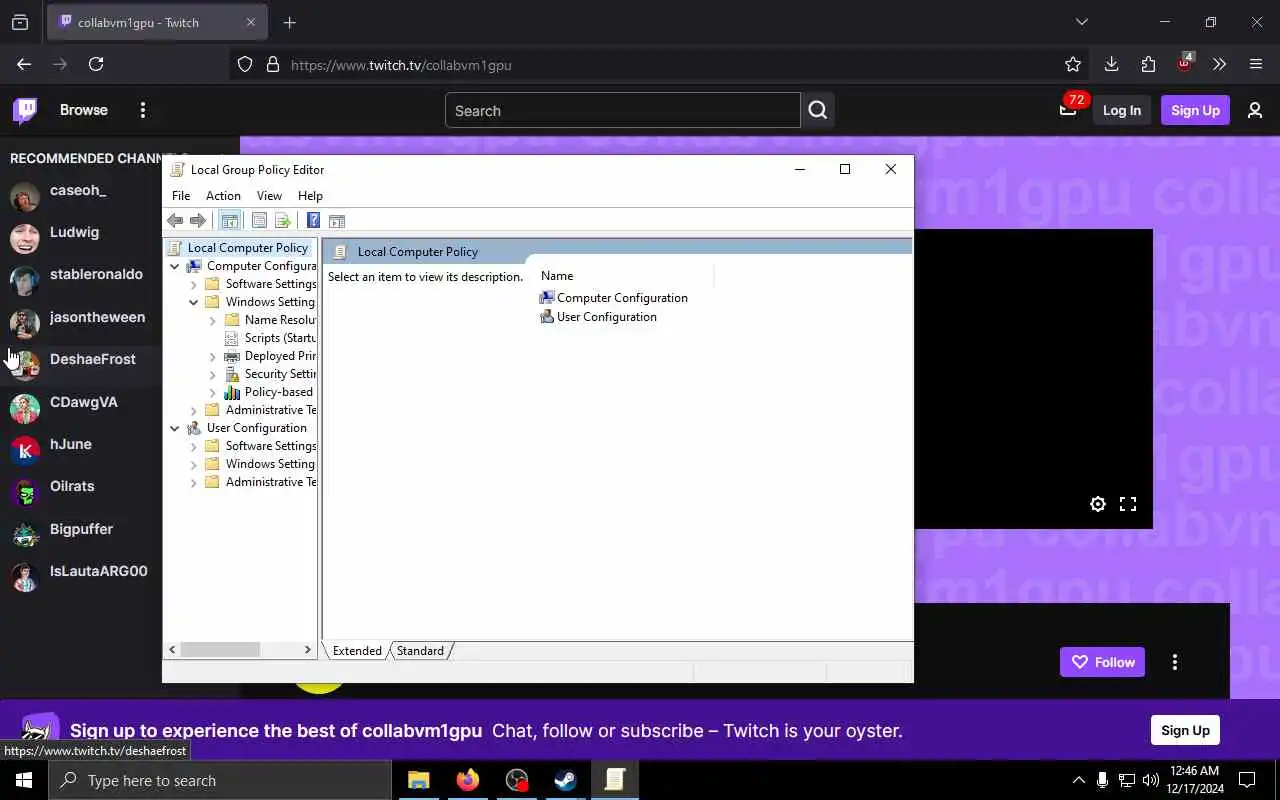Open the Action menu
Screen dimensions: 1280x800
(223, 196)
